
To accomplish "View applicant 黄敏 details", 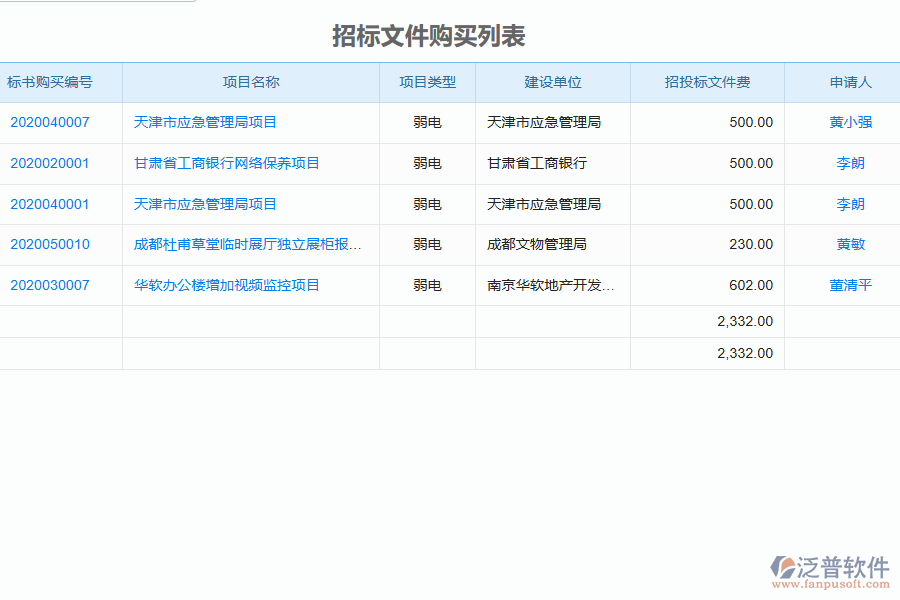I will [850, 244].
